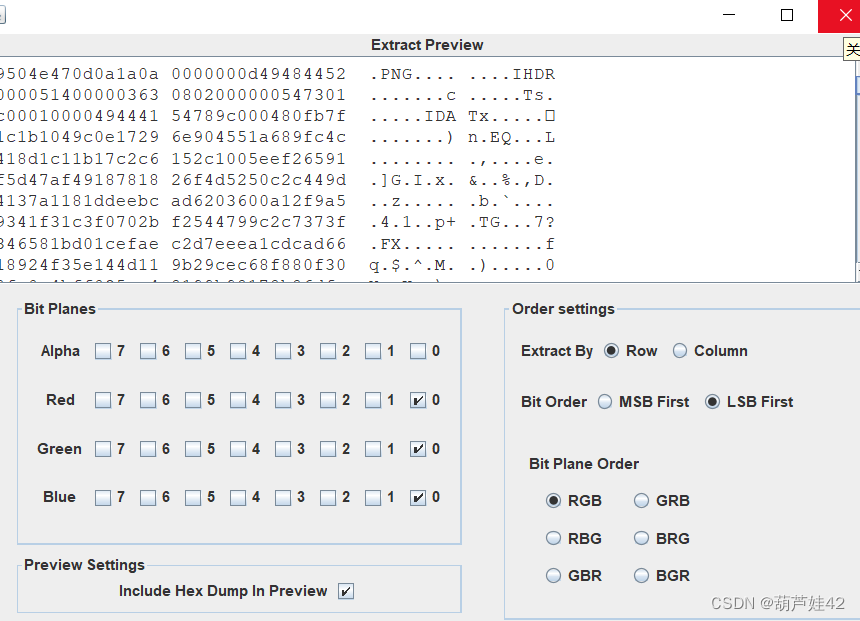The width and height of the screenshot is (860, 621).
Task: Click hex value '0802000000547301'
Action: pyautogui.click(x=258, y=95)
